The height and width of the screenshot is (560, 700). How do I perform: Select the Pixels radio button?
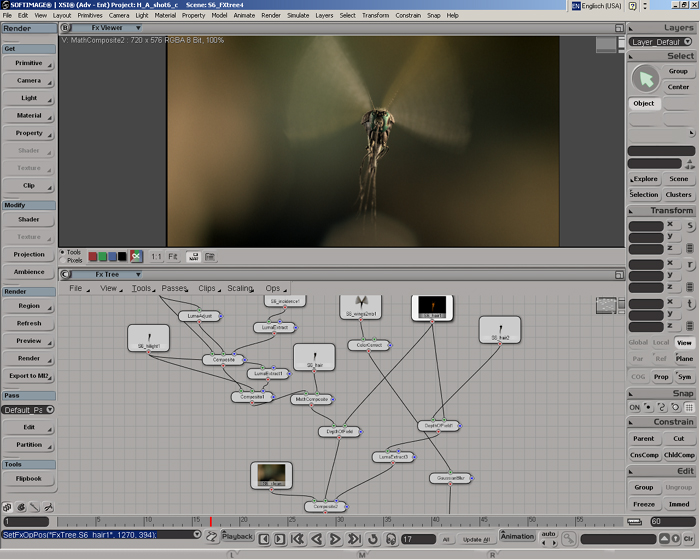point(62,260)
